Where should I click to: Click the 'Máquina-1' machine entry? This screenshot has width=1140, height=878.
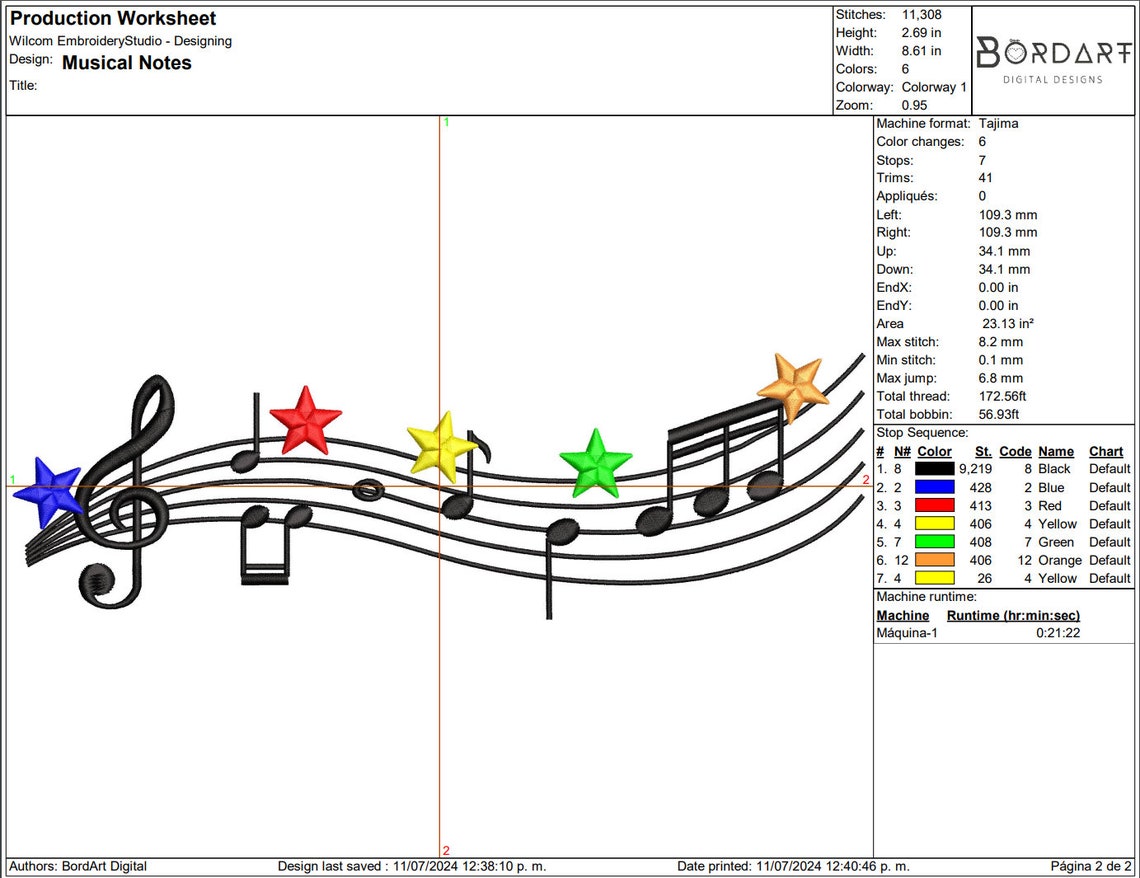coord(907,633)
